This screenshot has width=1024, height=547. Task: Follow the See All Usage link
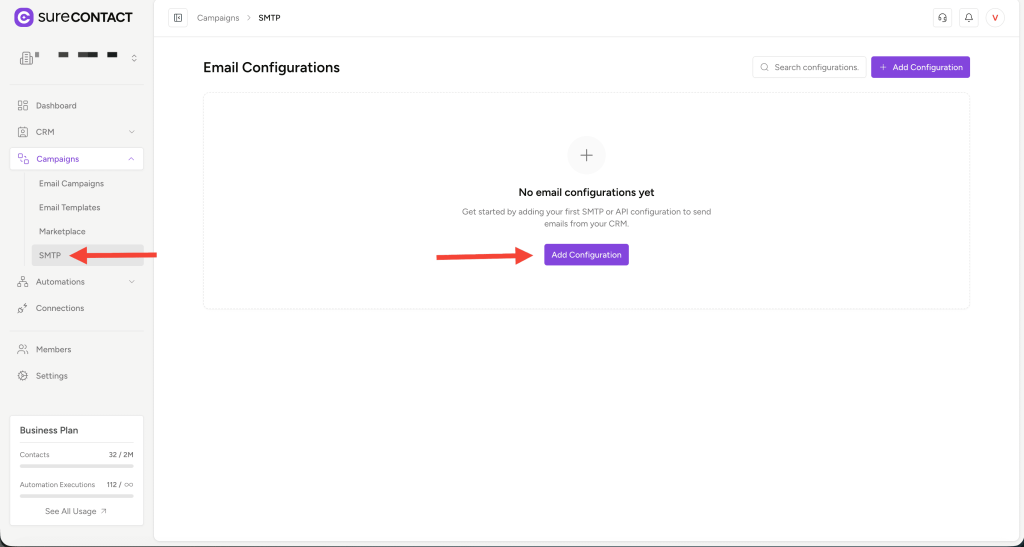[x=76, y=511]
